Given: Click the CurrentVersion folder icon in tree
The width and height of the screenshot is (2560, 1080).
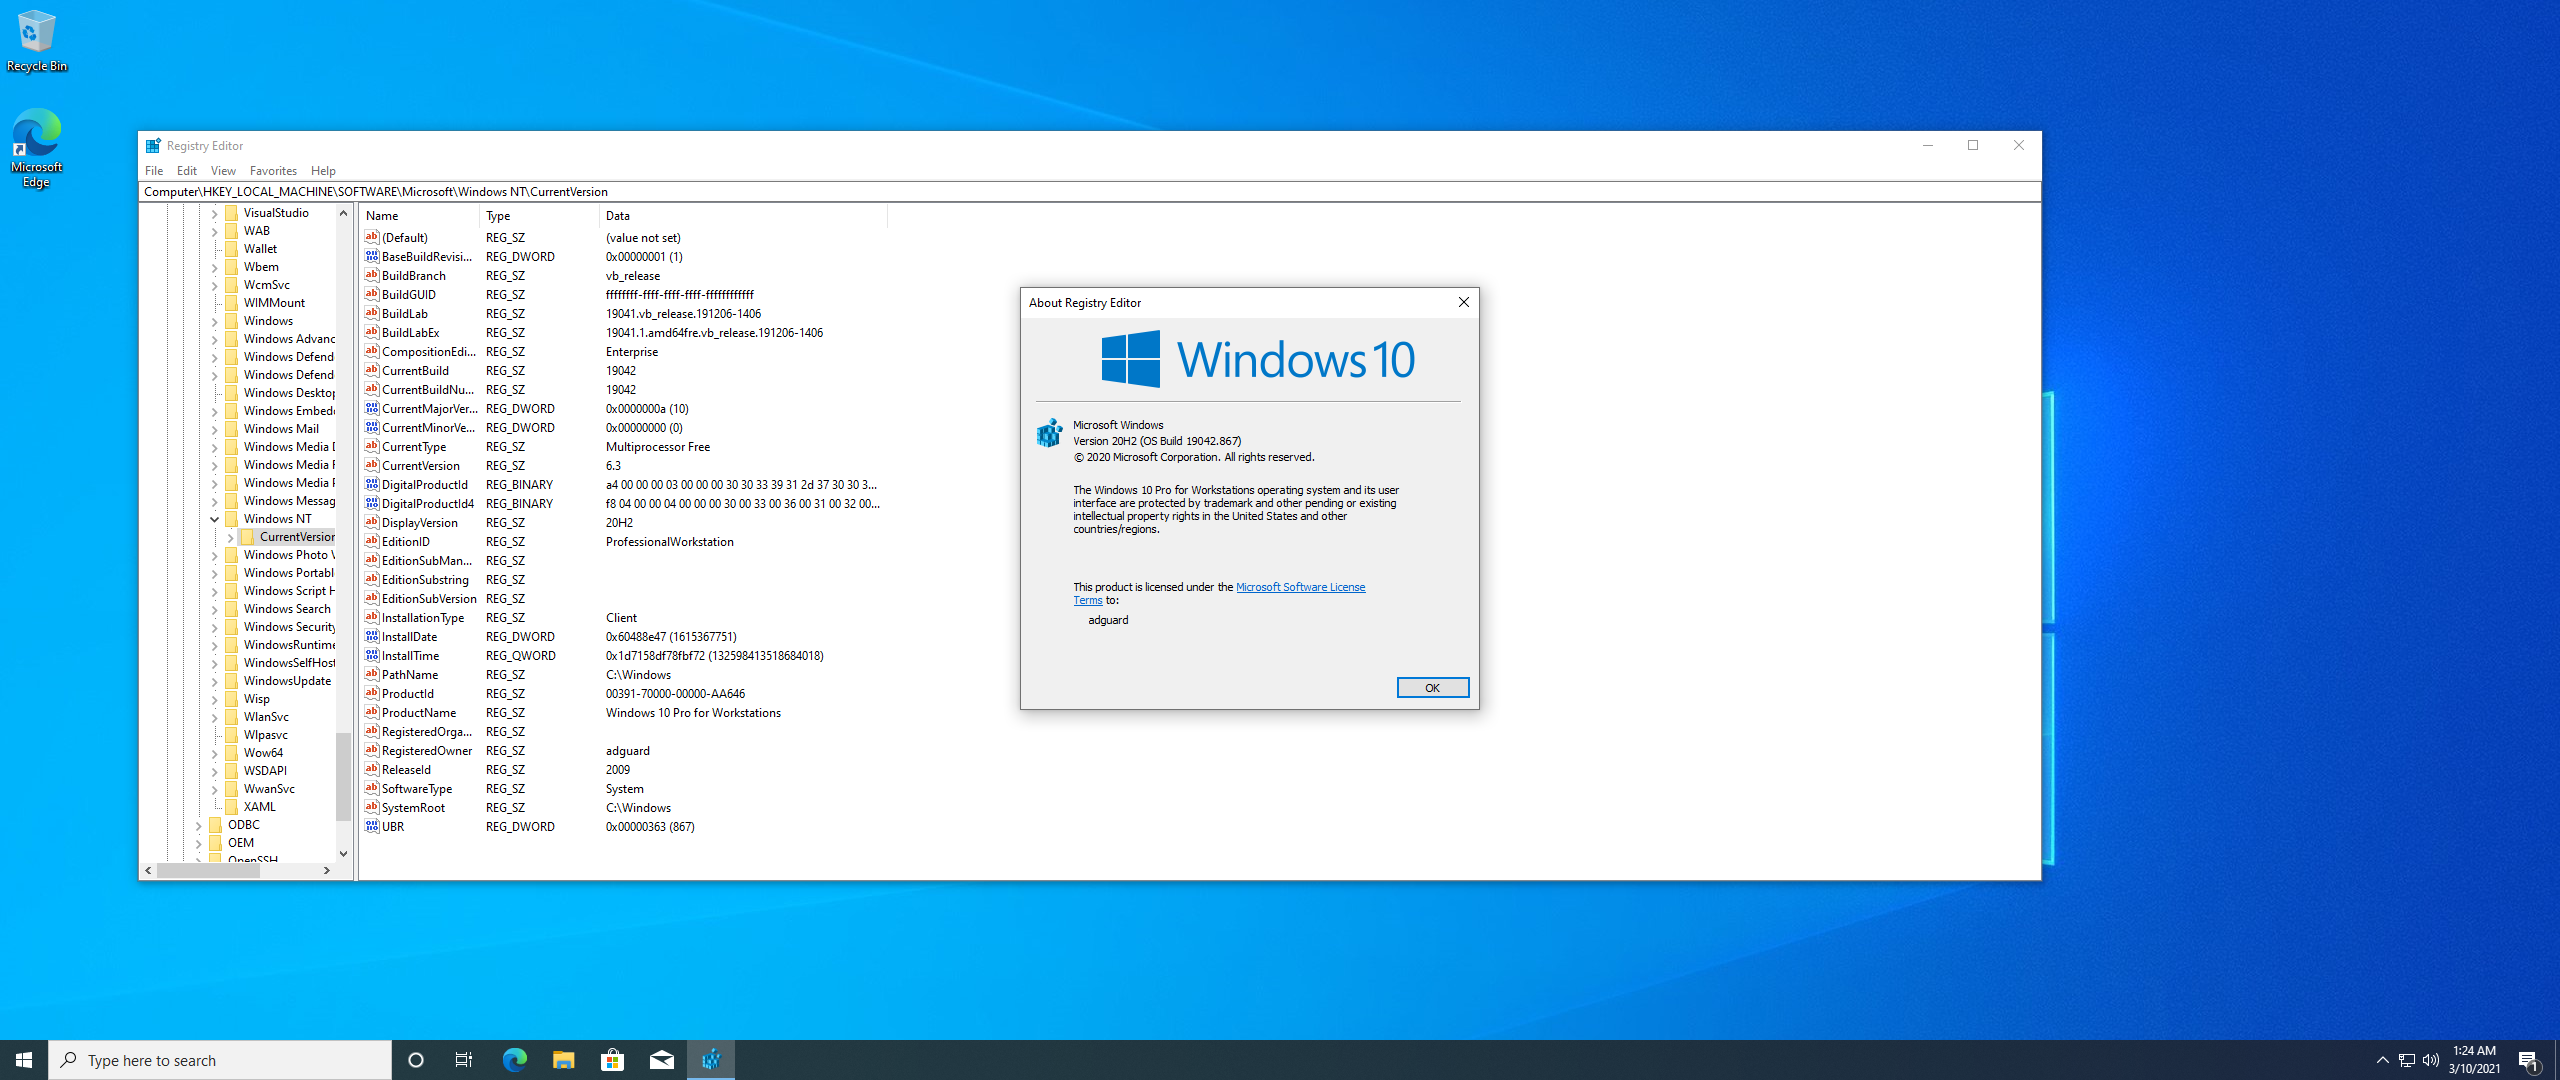Looking at the screenshot, I should pos(248,537).
